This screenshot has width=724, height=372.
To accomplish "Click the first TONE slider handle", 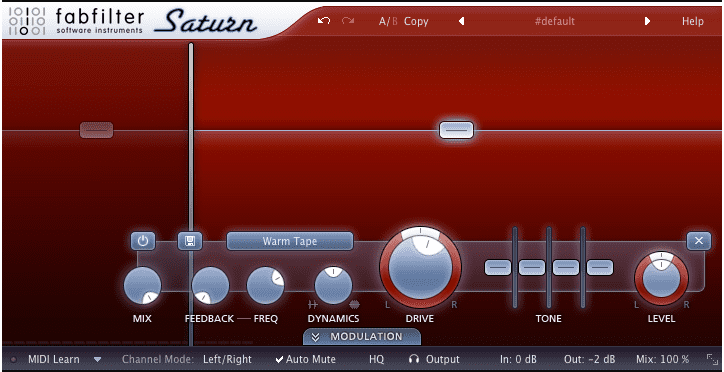I will [x=498, y=267].
